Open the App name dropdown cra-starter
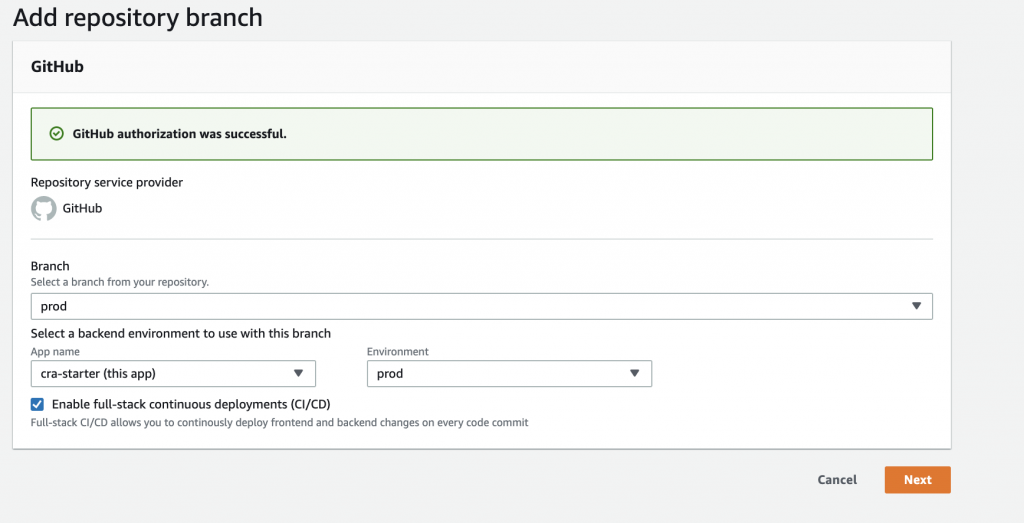The width and height of the screenshot is (1024, 523). click(x=160, y=374)
